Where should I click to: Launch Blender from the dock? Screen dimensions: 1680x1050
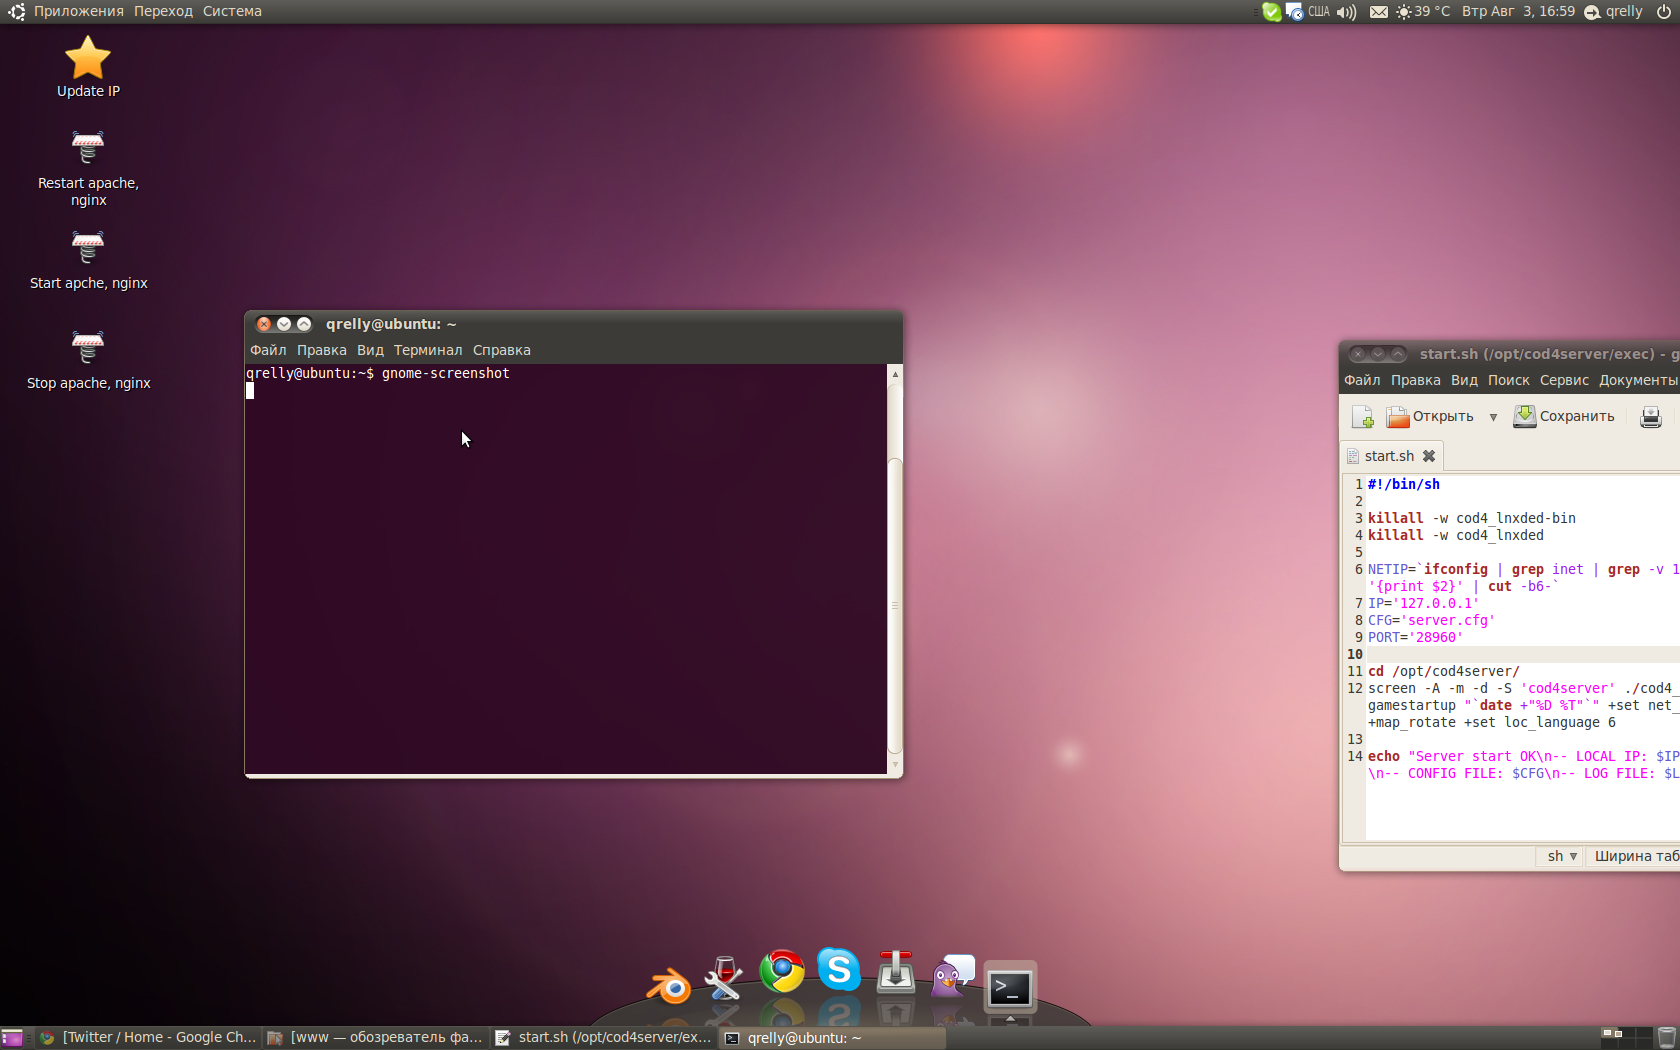point(669,986)
